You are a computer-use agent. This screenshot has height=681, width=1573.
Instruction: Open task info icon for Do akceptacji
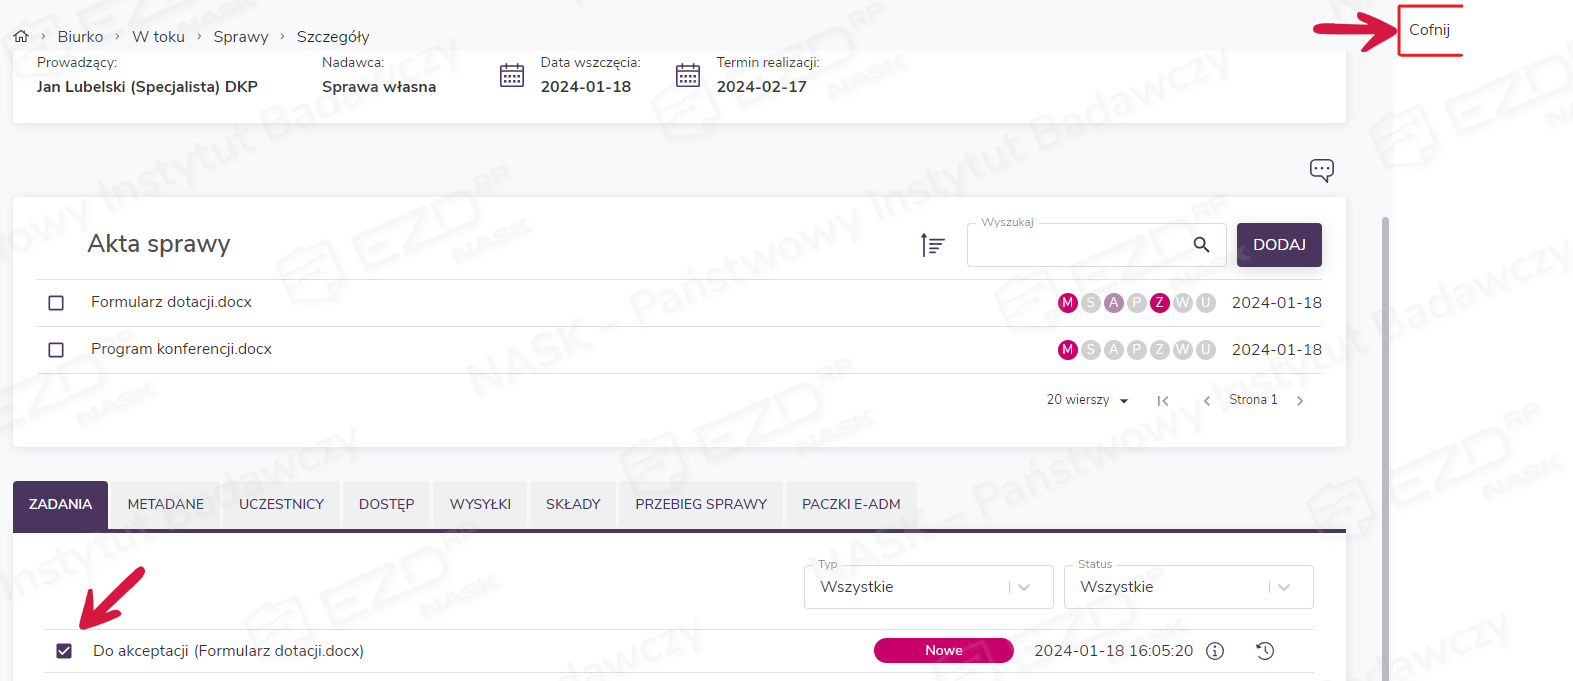1215,651
